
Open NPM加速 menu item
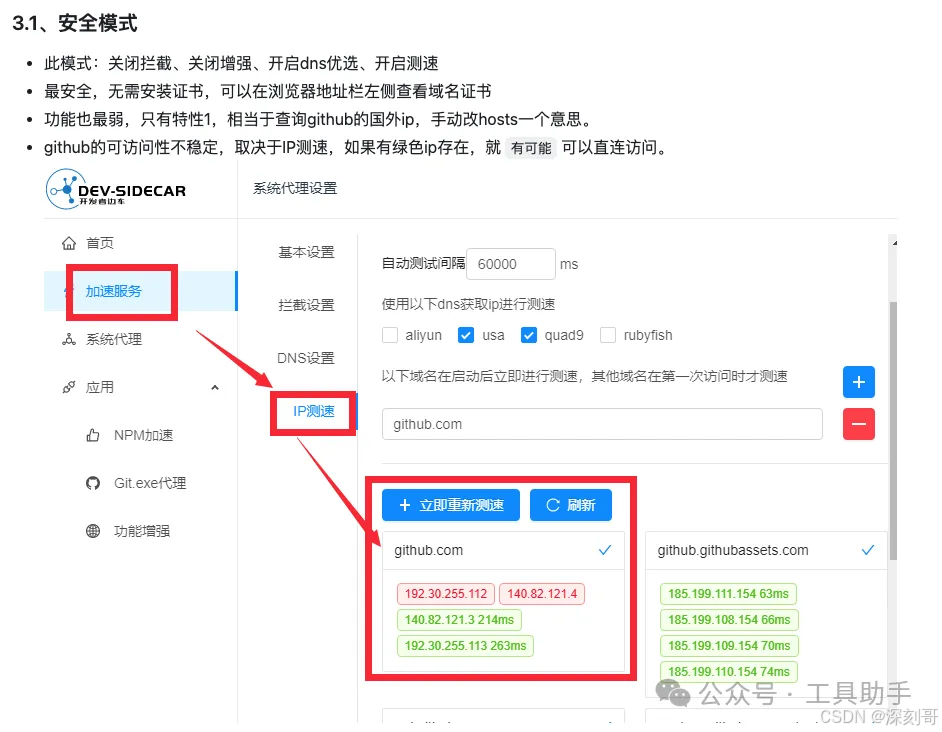(144, 435)
